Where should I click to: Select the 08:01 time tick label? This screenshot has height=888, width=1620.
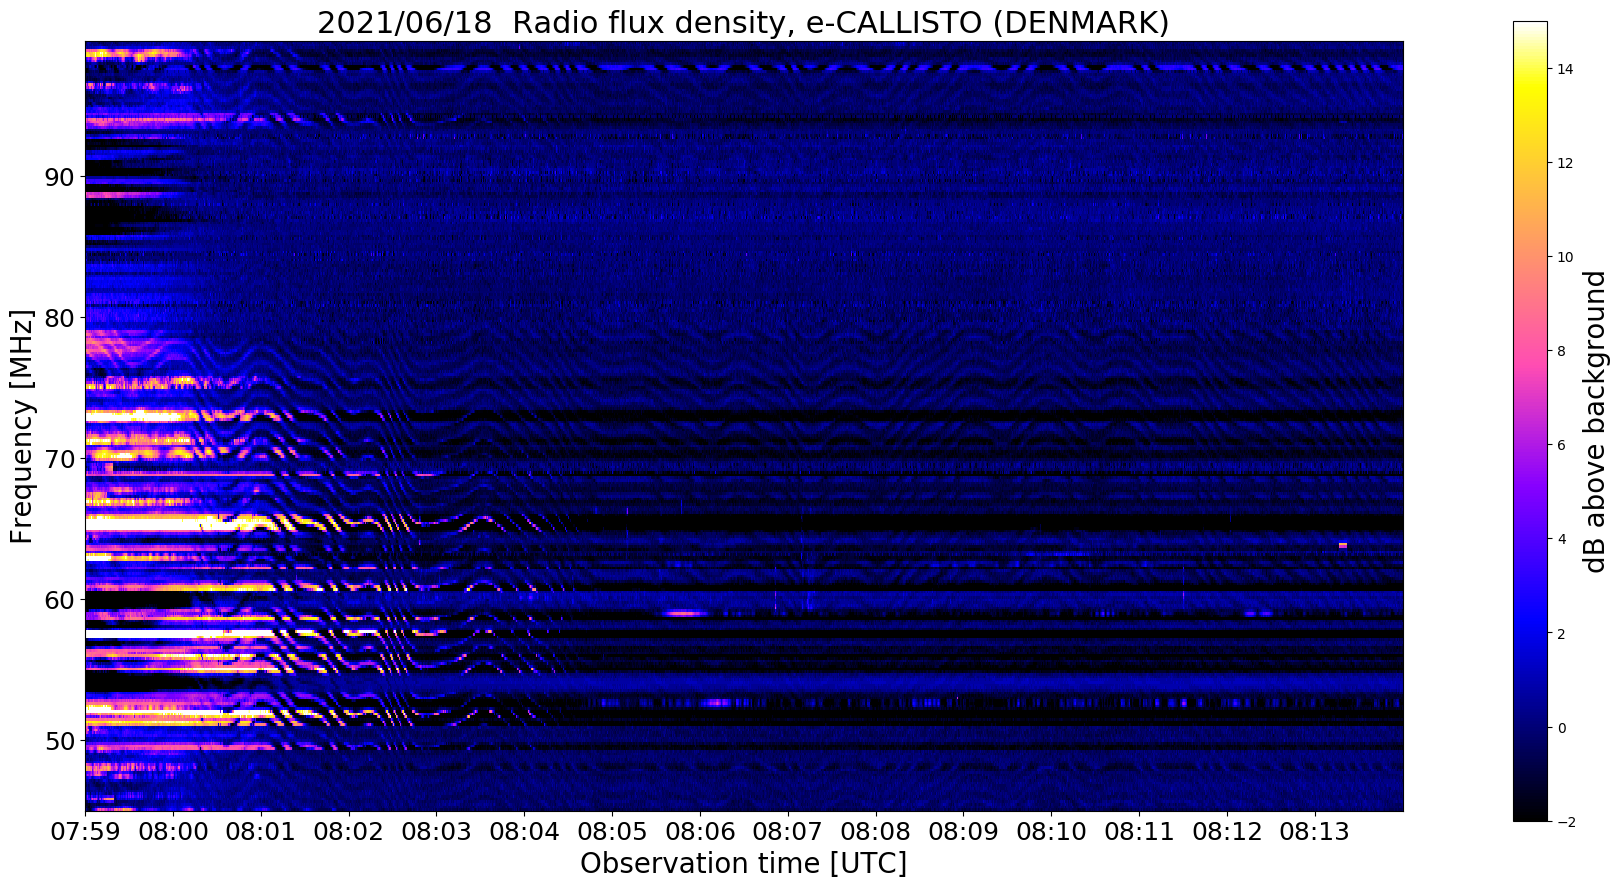(x=261, y=830)
